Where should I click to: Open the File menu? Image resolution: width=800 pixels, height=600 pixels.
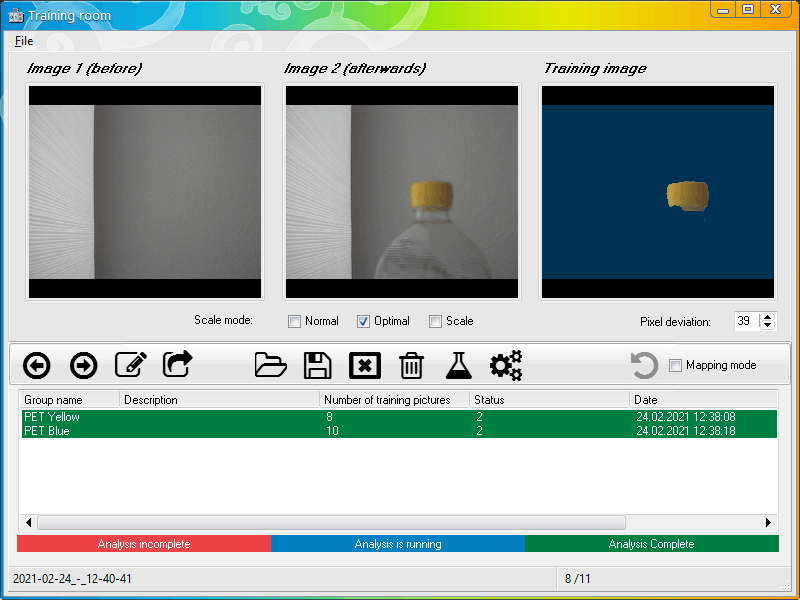pyautogui.click(x=24, y=41)
